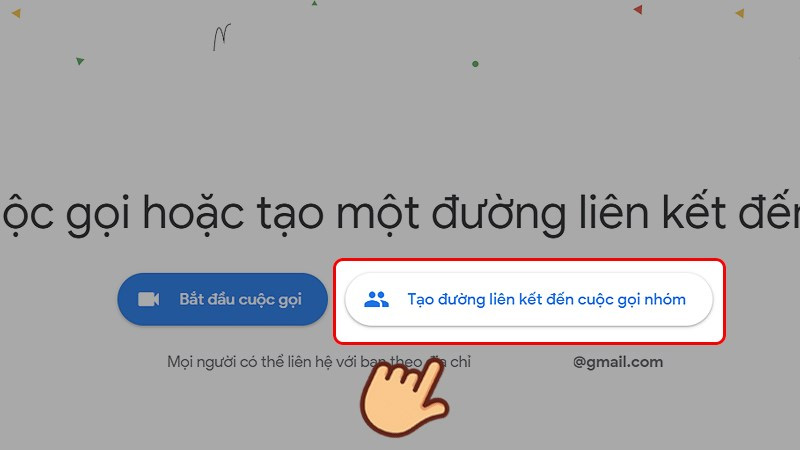Click the group people icon
Image resolution: width=800 pixels, height=450 pixels.
tap(377, 299)
